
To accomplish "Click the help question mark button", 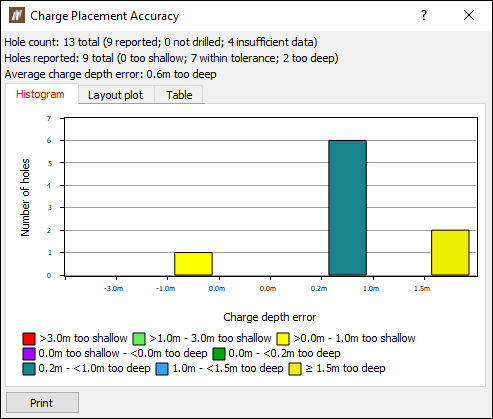I will tap(423, 15).
